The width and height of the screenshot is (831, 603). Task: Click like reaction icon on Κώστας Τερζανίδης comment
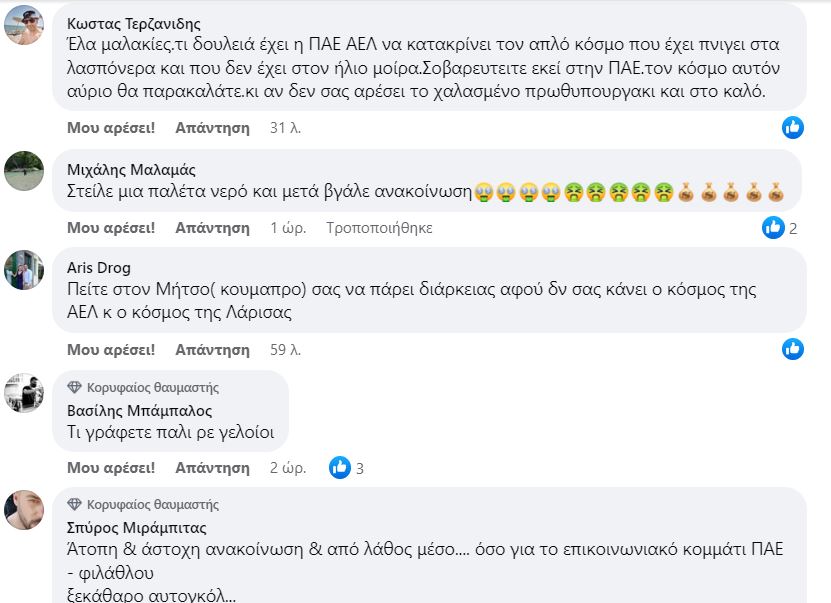tap(792, 127)
